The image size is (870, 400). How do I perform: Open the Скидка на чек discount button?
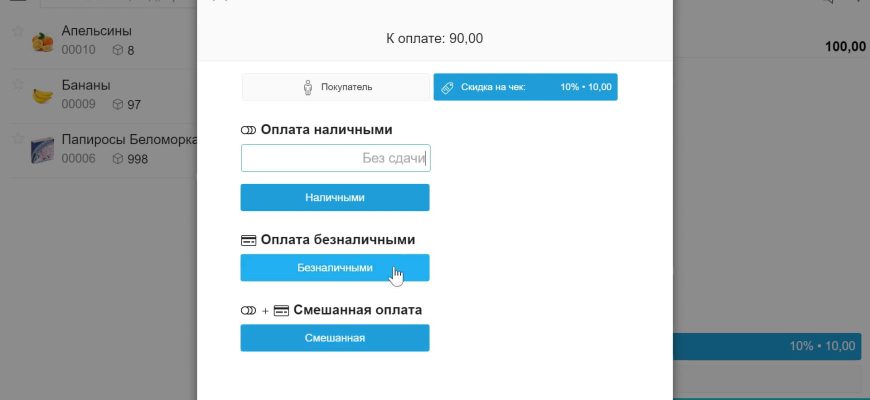(x=525, y=87)
